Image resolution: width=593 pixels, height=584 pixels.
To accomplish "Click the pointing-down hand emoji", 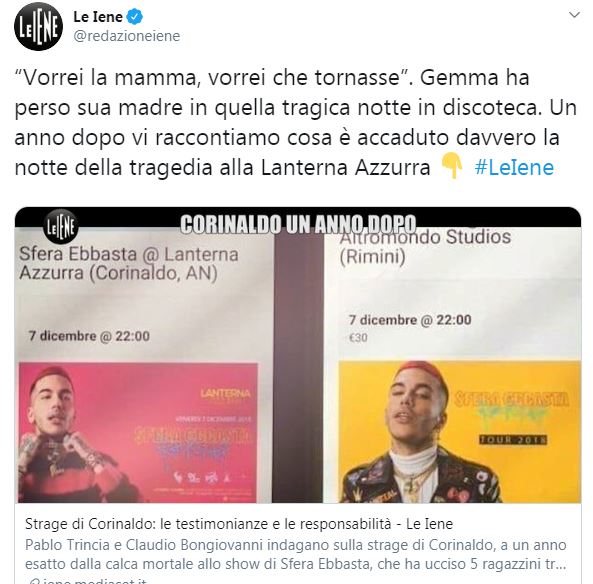I will (x=452, y=166).
